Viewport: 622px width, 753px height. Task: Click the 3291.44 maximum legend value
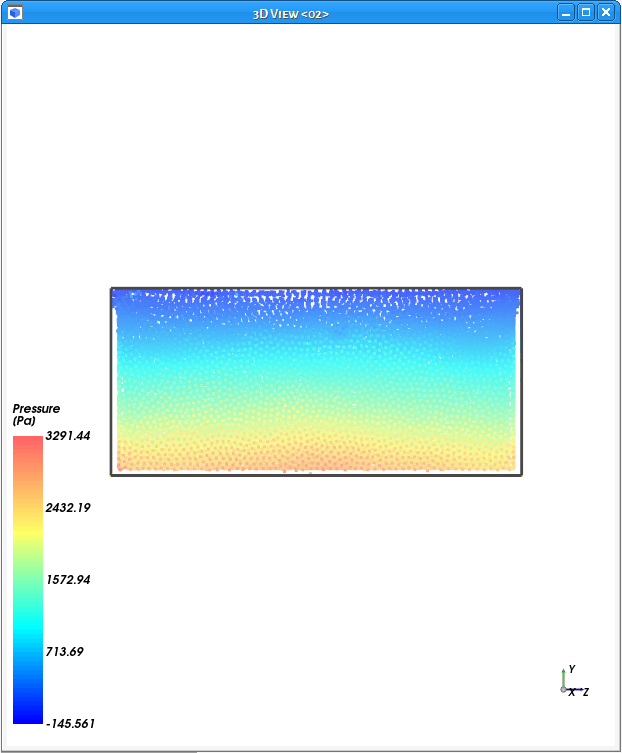point(68,436)
